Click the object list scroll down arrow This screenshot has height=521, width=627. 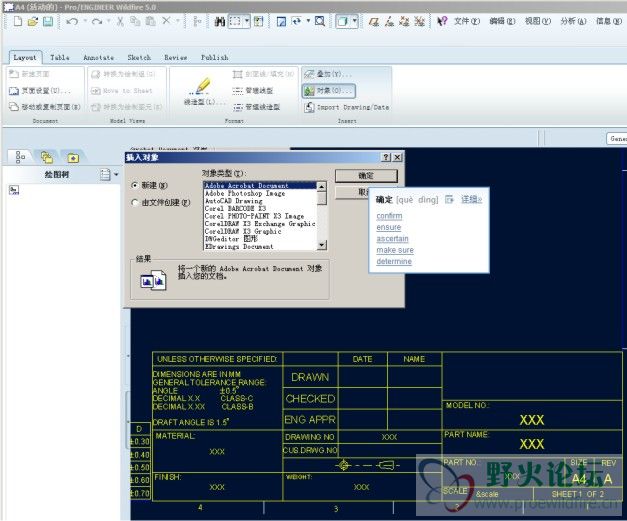point(322,245)
